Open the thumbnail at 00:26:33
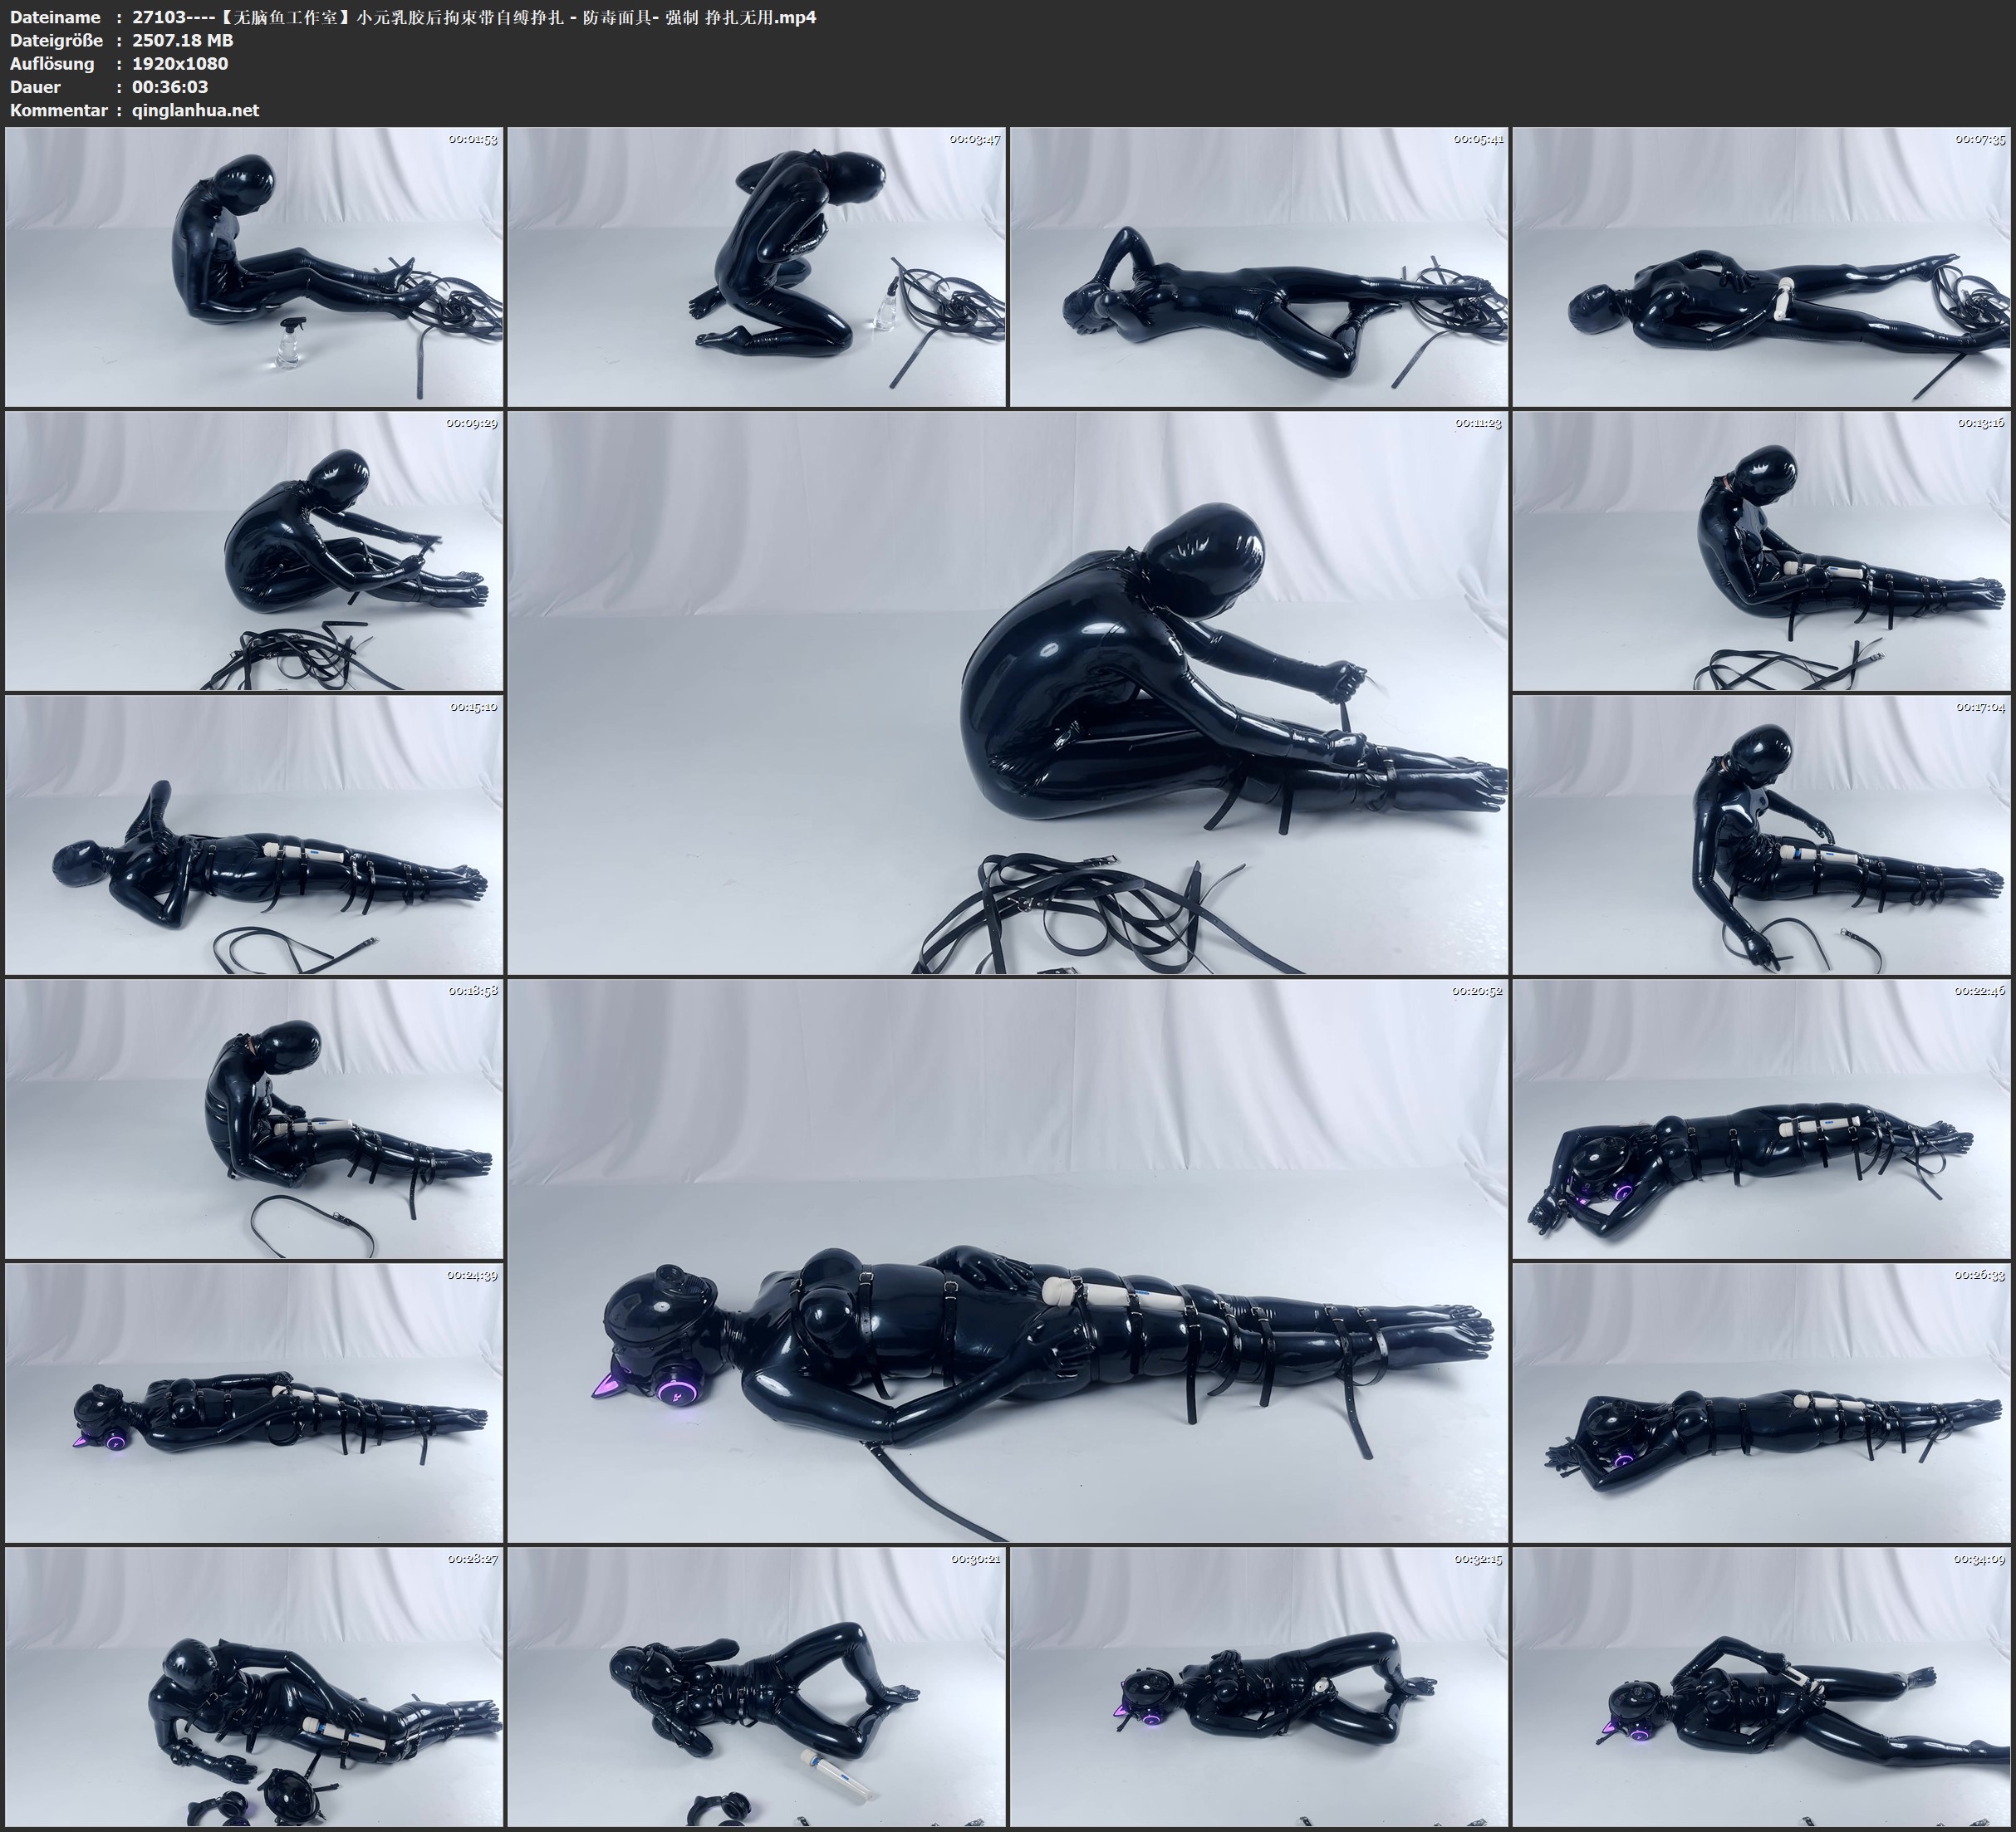 [1761, 1403]
